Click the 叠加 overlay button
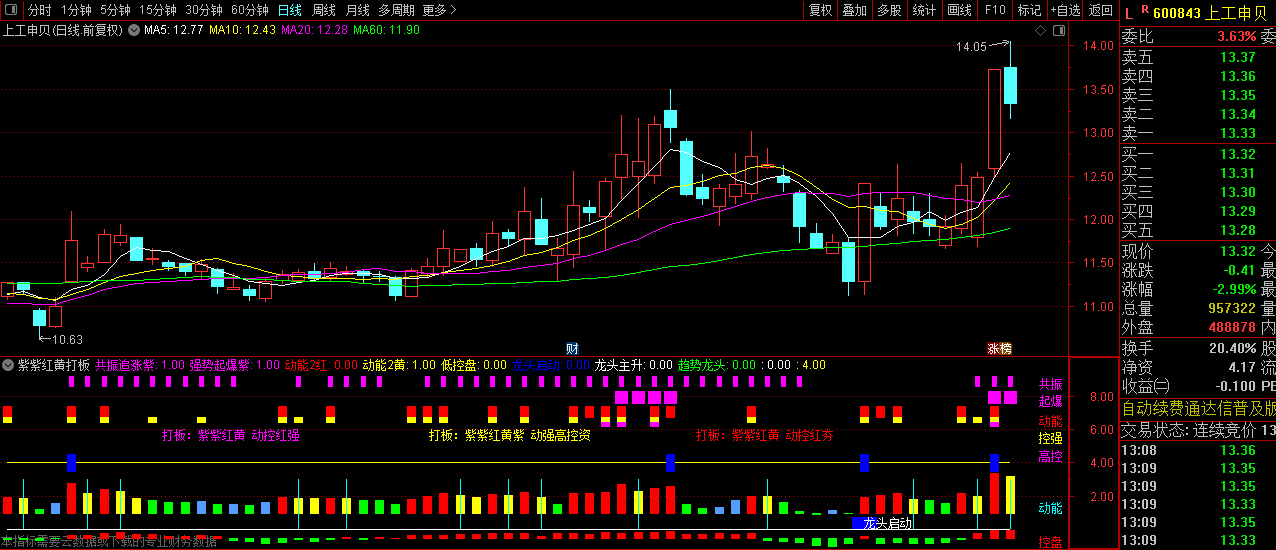The width and height of the screenshot is (1276, 550). pos(854,10)
